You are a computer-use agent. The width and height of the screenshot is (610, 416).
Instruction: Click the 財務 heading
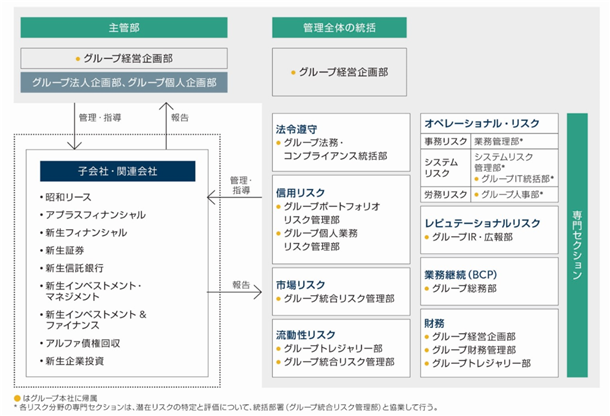click(434, 323)
